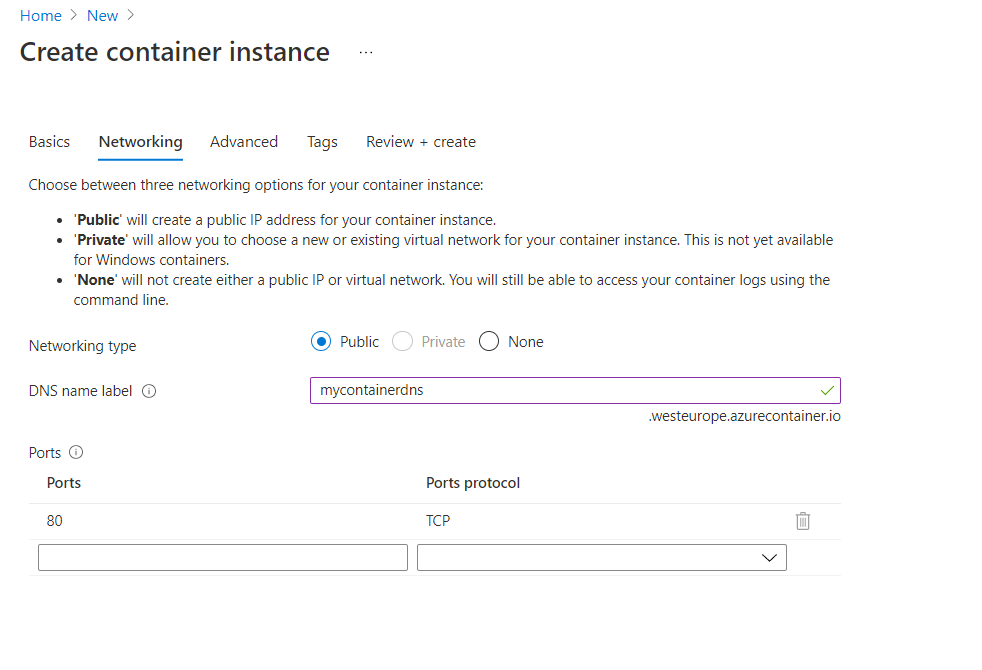Viewport: 982px width, 670px height.
Task: Choose None as networking type
Action: [489, 342]
